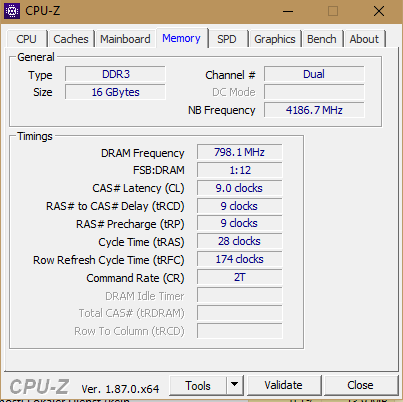Click the Dual channel value

click(x=314, y=74)
